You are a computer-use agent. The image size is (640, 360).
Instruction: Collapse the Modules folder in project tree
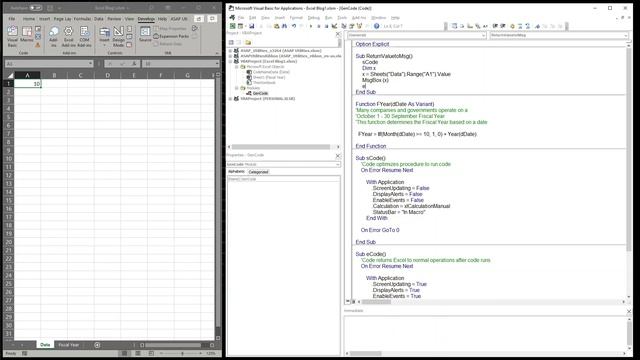237,88
